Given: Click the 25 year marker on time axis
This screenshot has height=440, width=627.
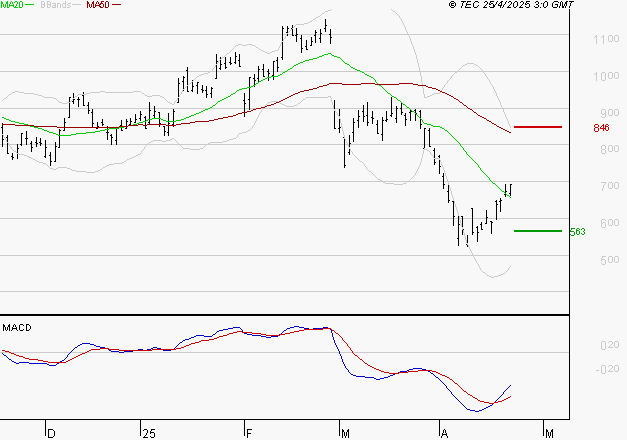Looking at the screenshot, I should pos(148,432).
